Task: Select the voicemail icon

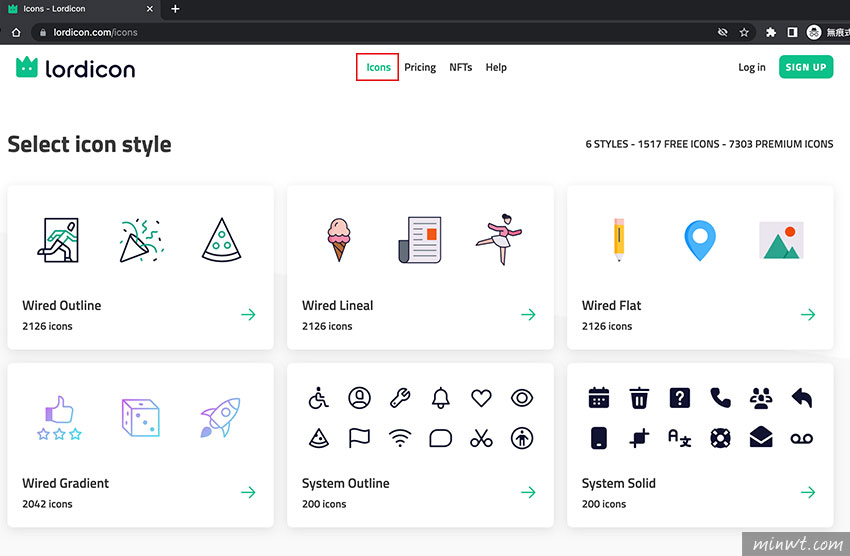Action: 802,438
